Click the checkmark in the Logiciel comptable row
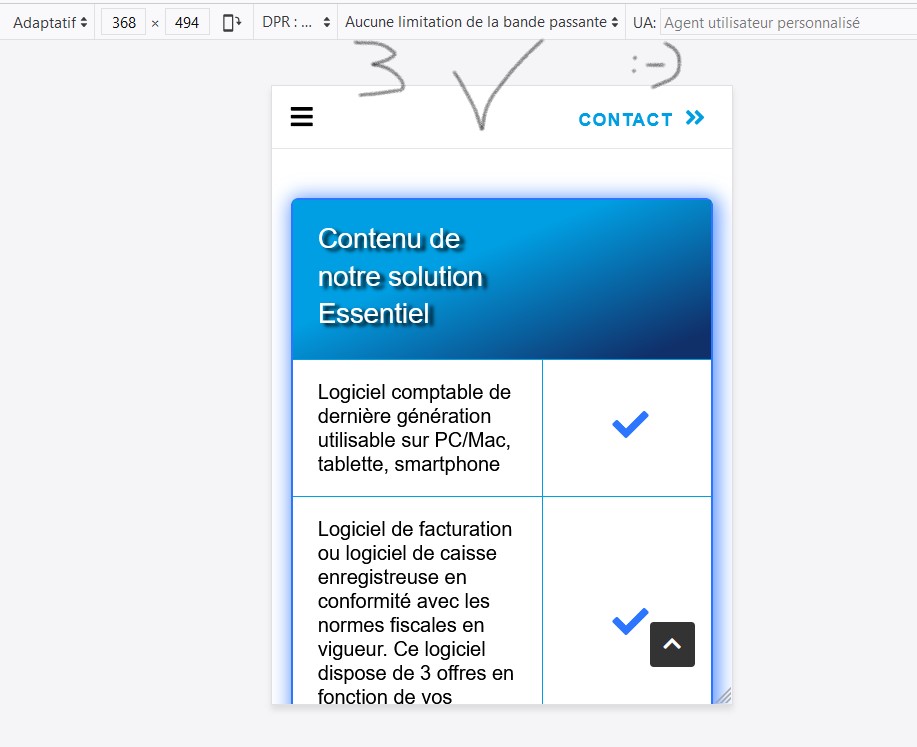917x747 pixels. pos(630,424)
